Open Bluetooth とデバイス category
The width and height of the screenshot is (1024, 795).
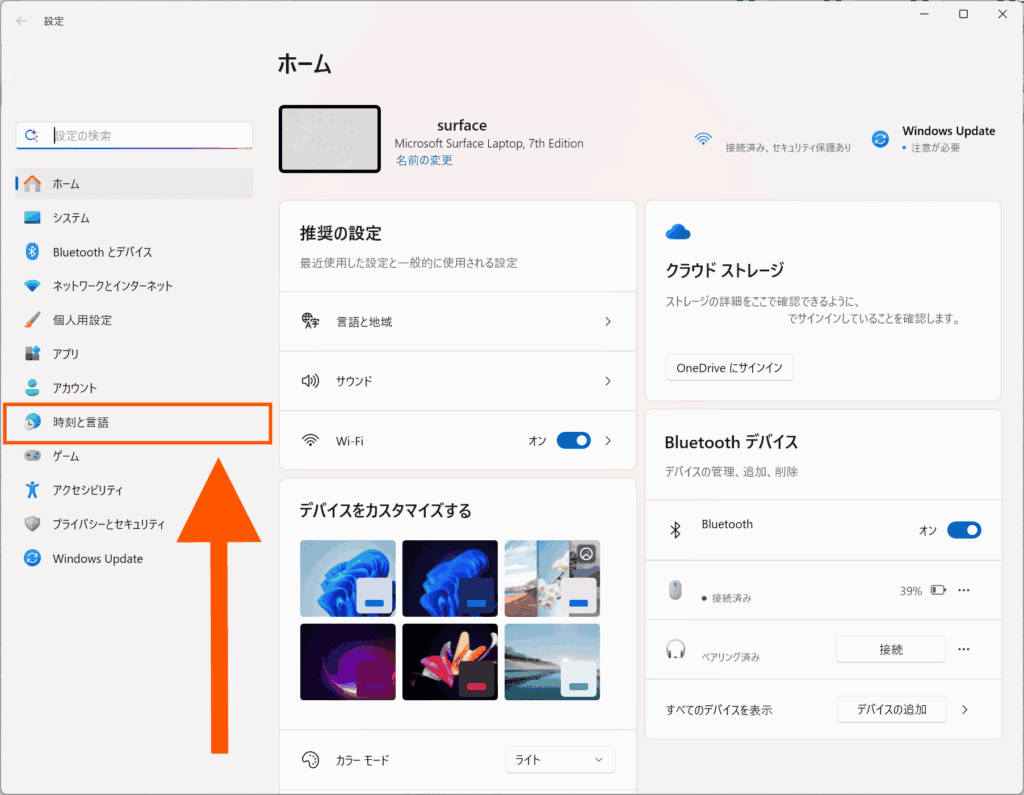click(x=135, y=251)
